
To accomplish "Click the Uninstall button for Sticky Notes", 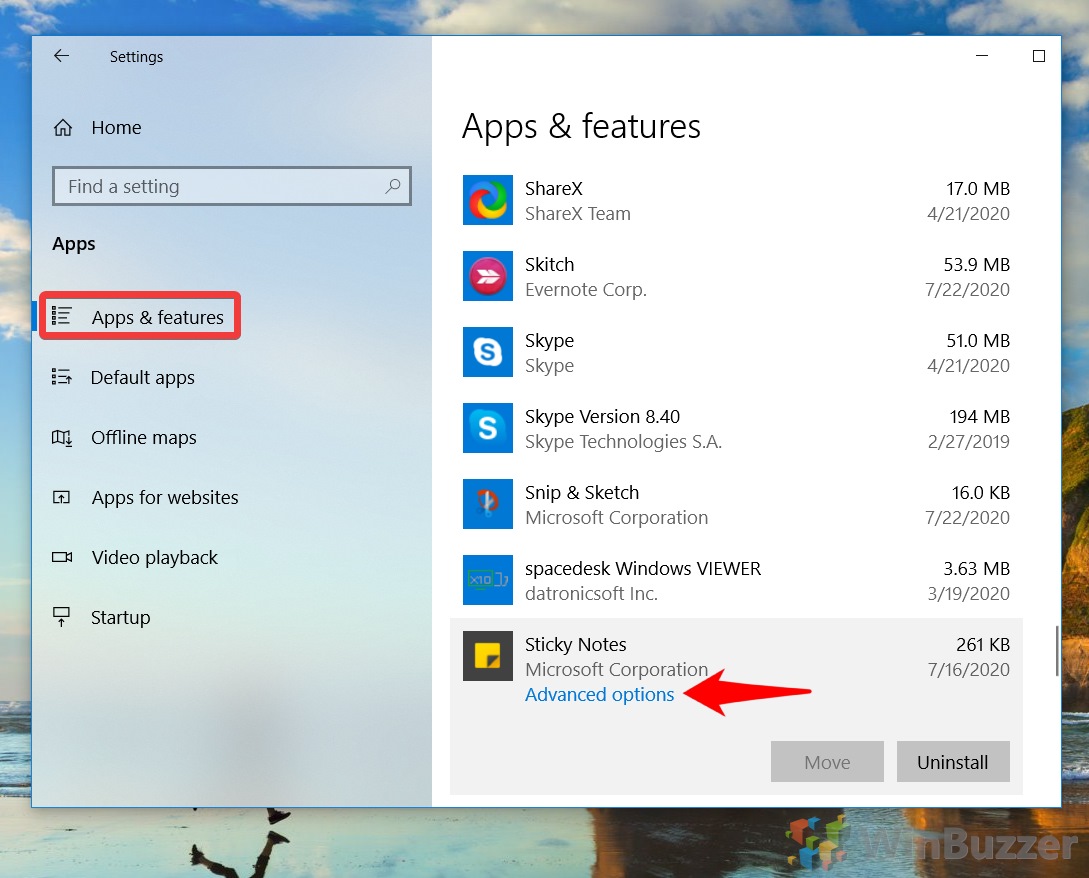I will (952, 761).
